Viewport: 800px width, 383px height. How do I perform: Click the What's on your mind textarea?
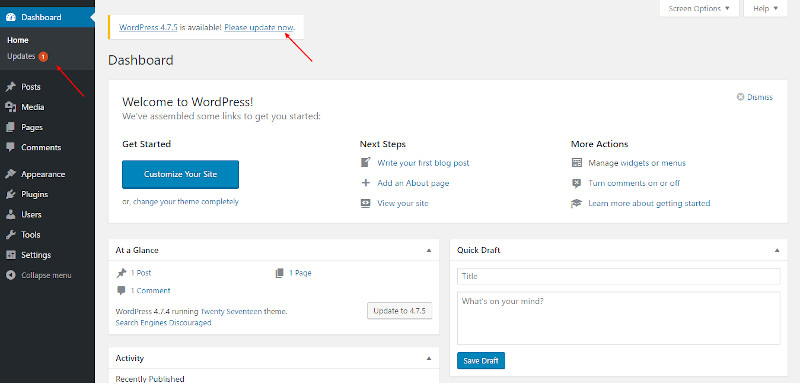[619, 318]
